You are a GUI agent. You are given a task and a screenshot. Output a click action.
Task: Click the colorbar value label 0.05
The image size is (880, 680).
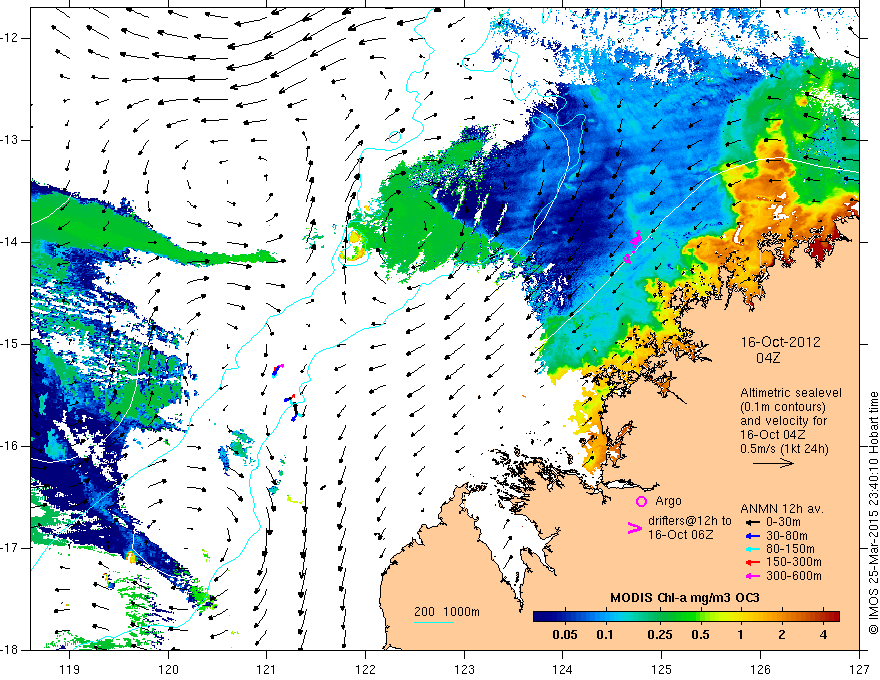(565, 635)
